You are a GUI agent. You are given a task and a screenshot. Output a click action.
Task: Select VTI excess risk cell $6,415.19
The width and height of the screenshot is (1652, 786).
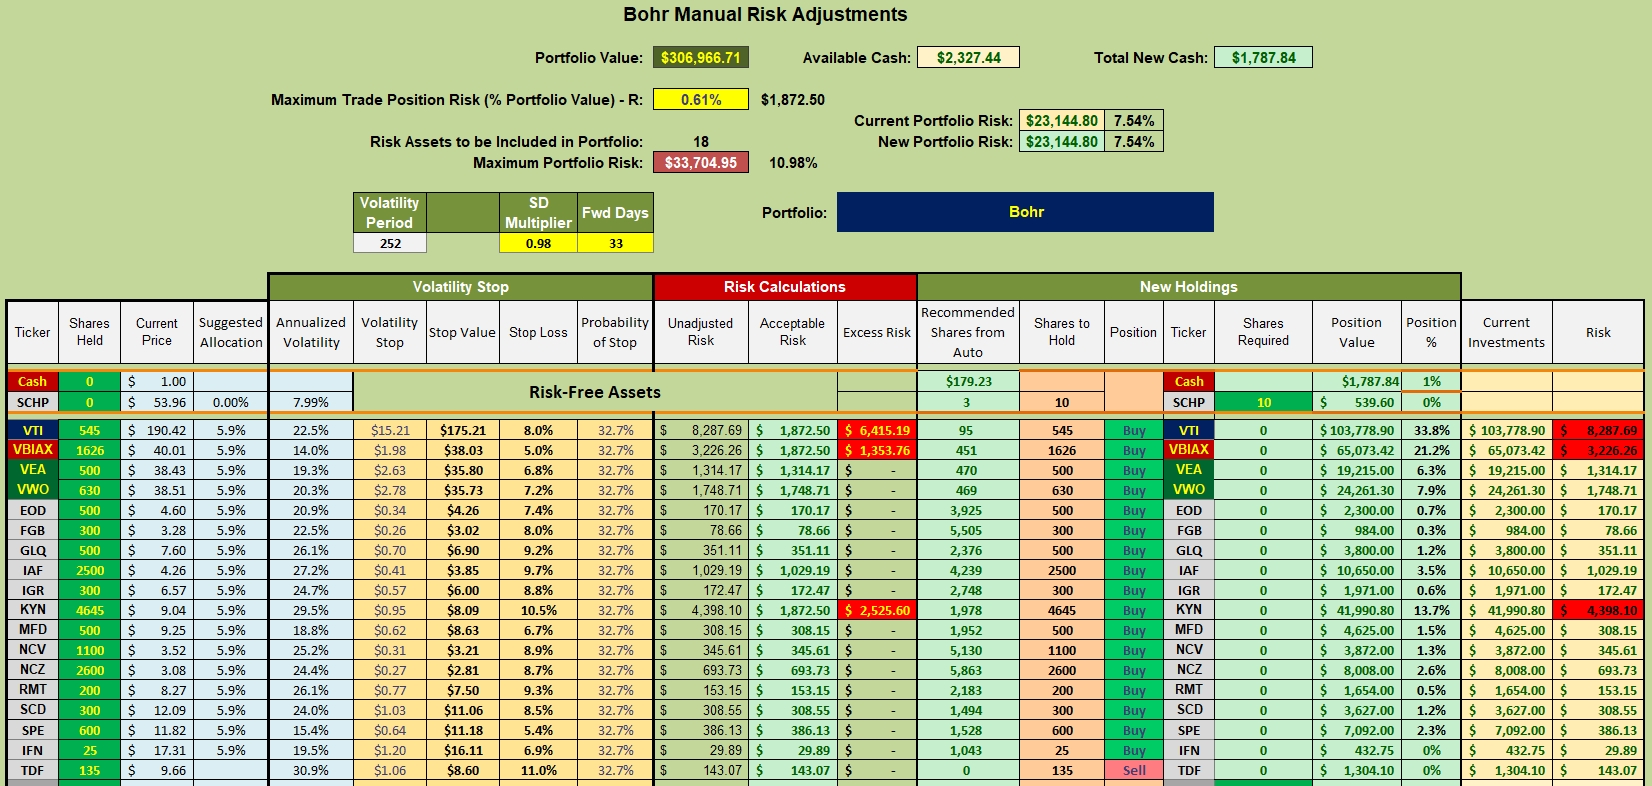[x=877, y=430]
